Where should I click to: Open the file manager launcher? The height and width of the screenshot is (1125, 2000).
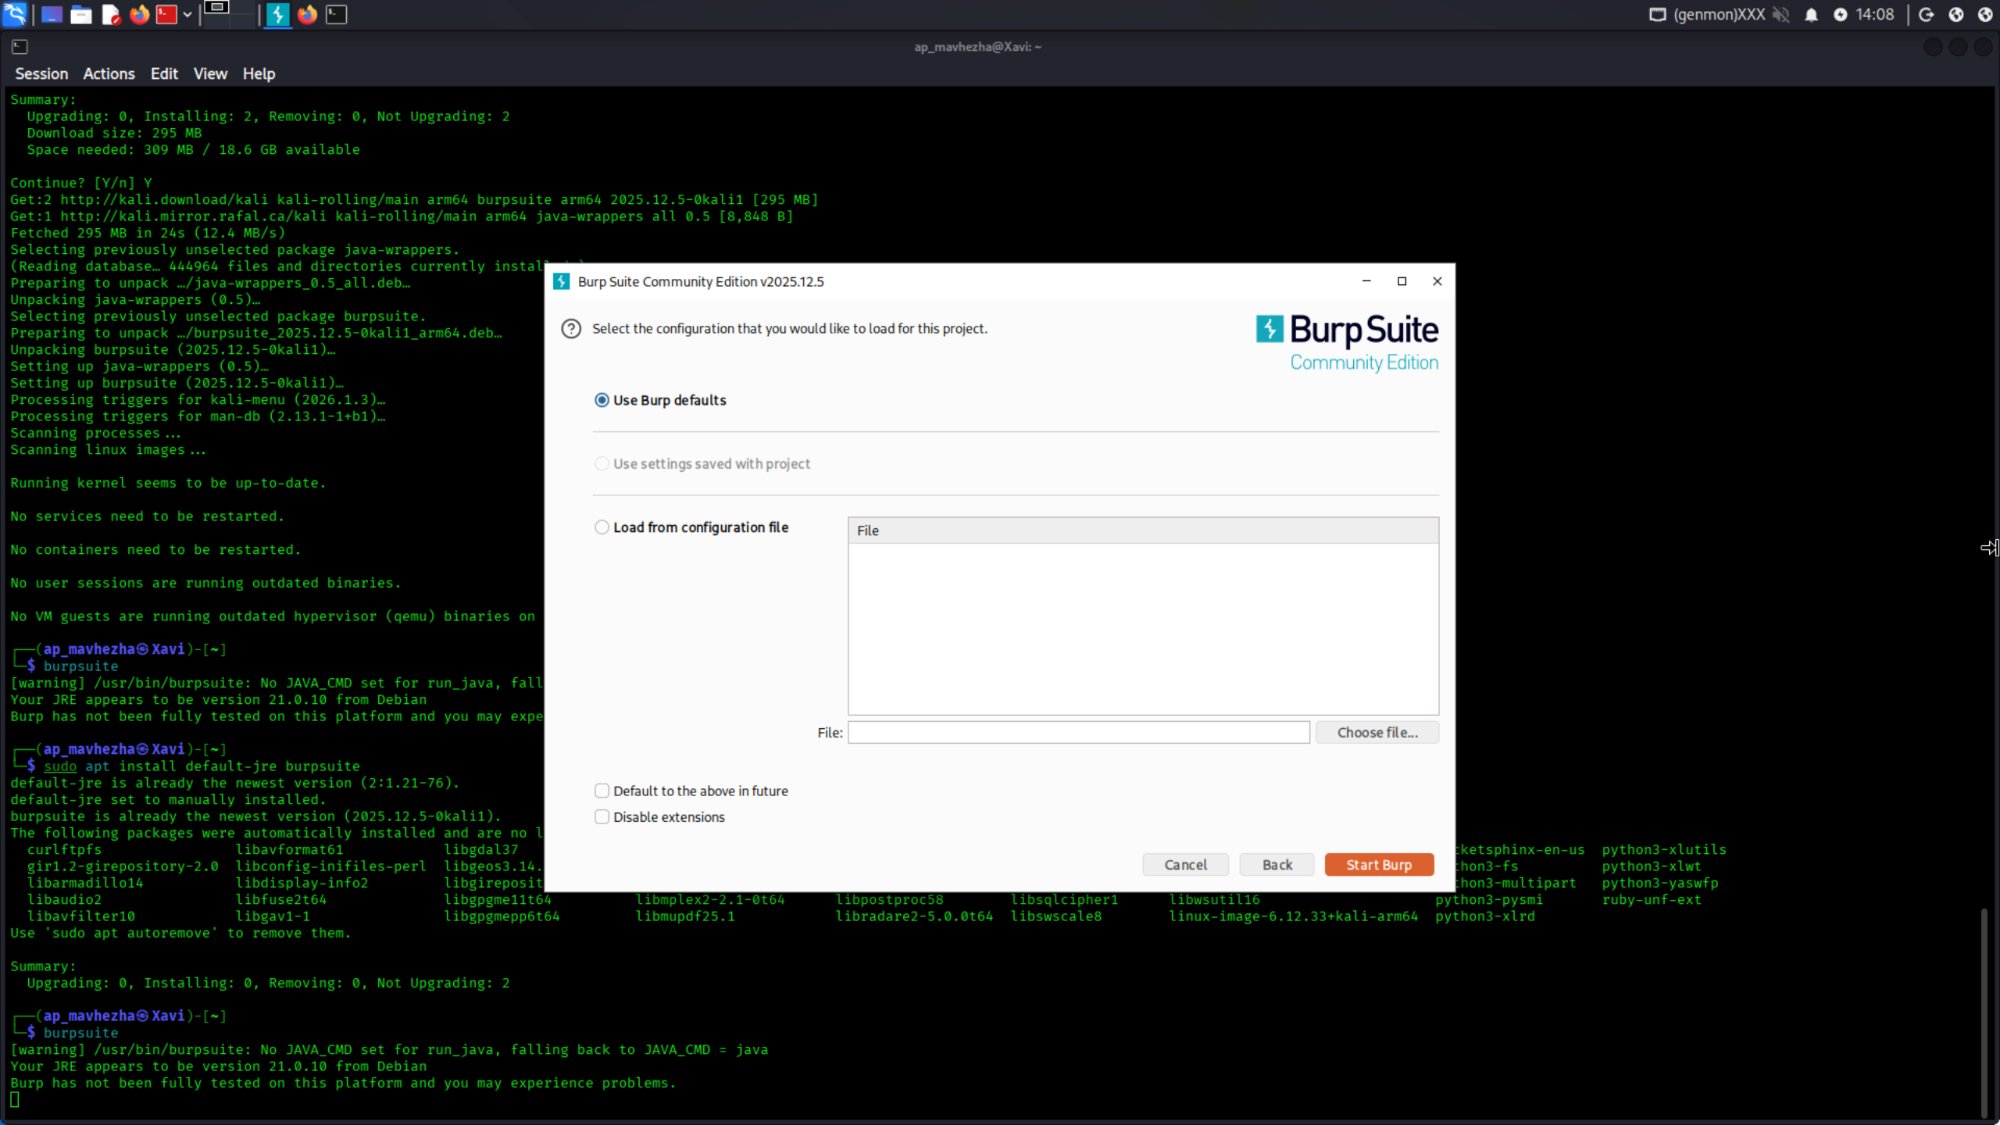[81, 14]
